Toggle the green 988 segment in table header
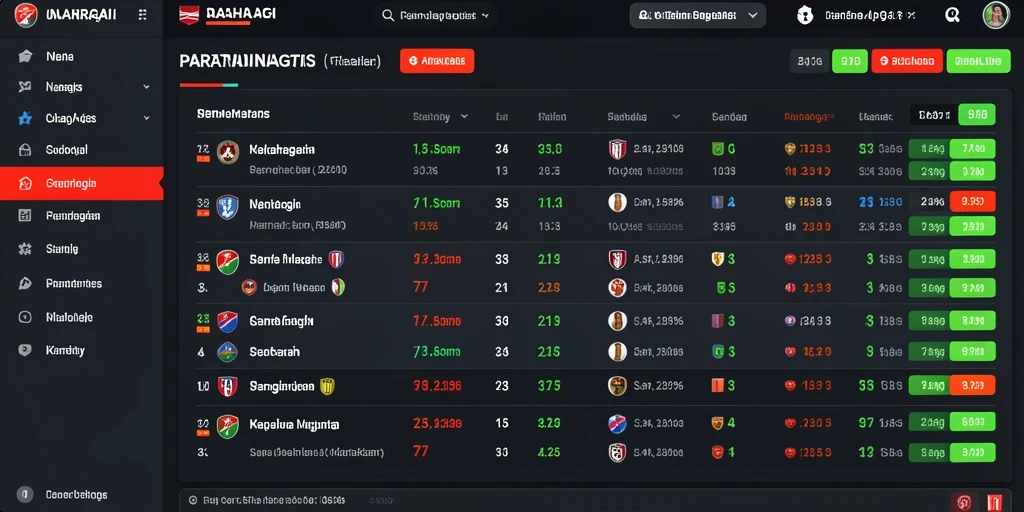Viewport: 1024px width, 512px height. (976, 114)
